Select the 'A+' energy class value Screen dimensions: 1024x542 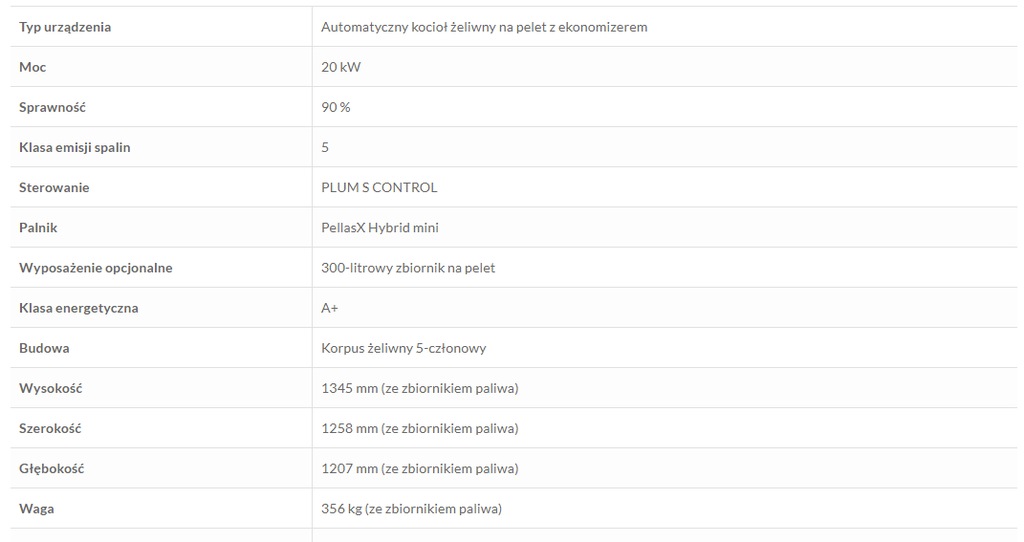(x=330, y=308)
